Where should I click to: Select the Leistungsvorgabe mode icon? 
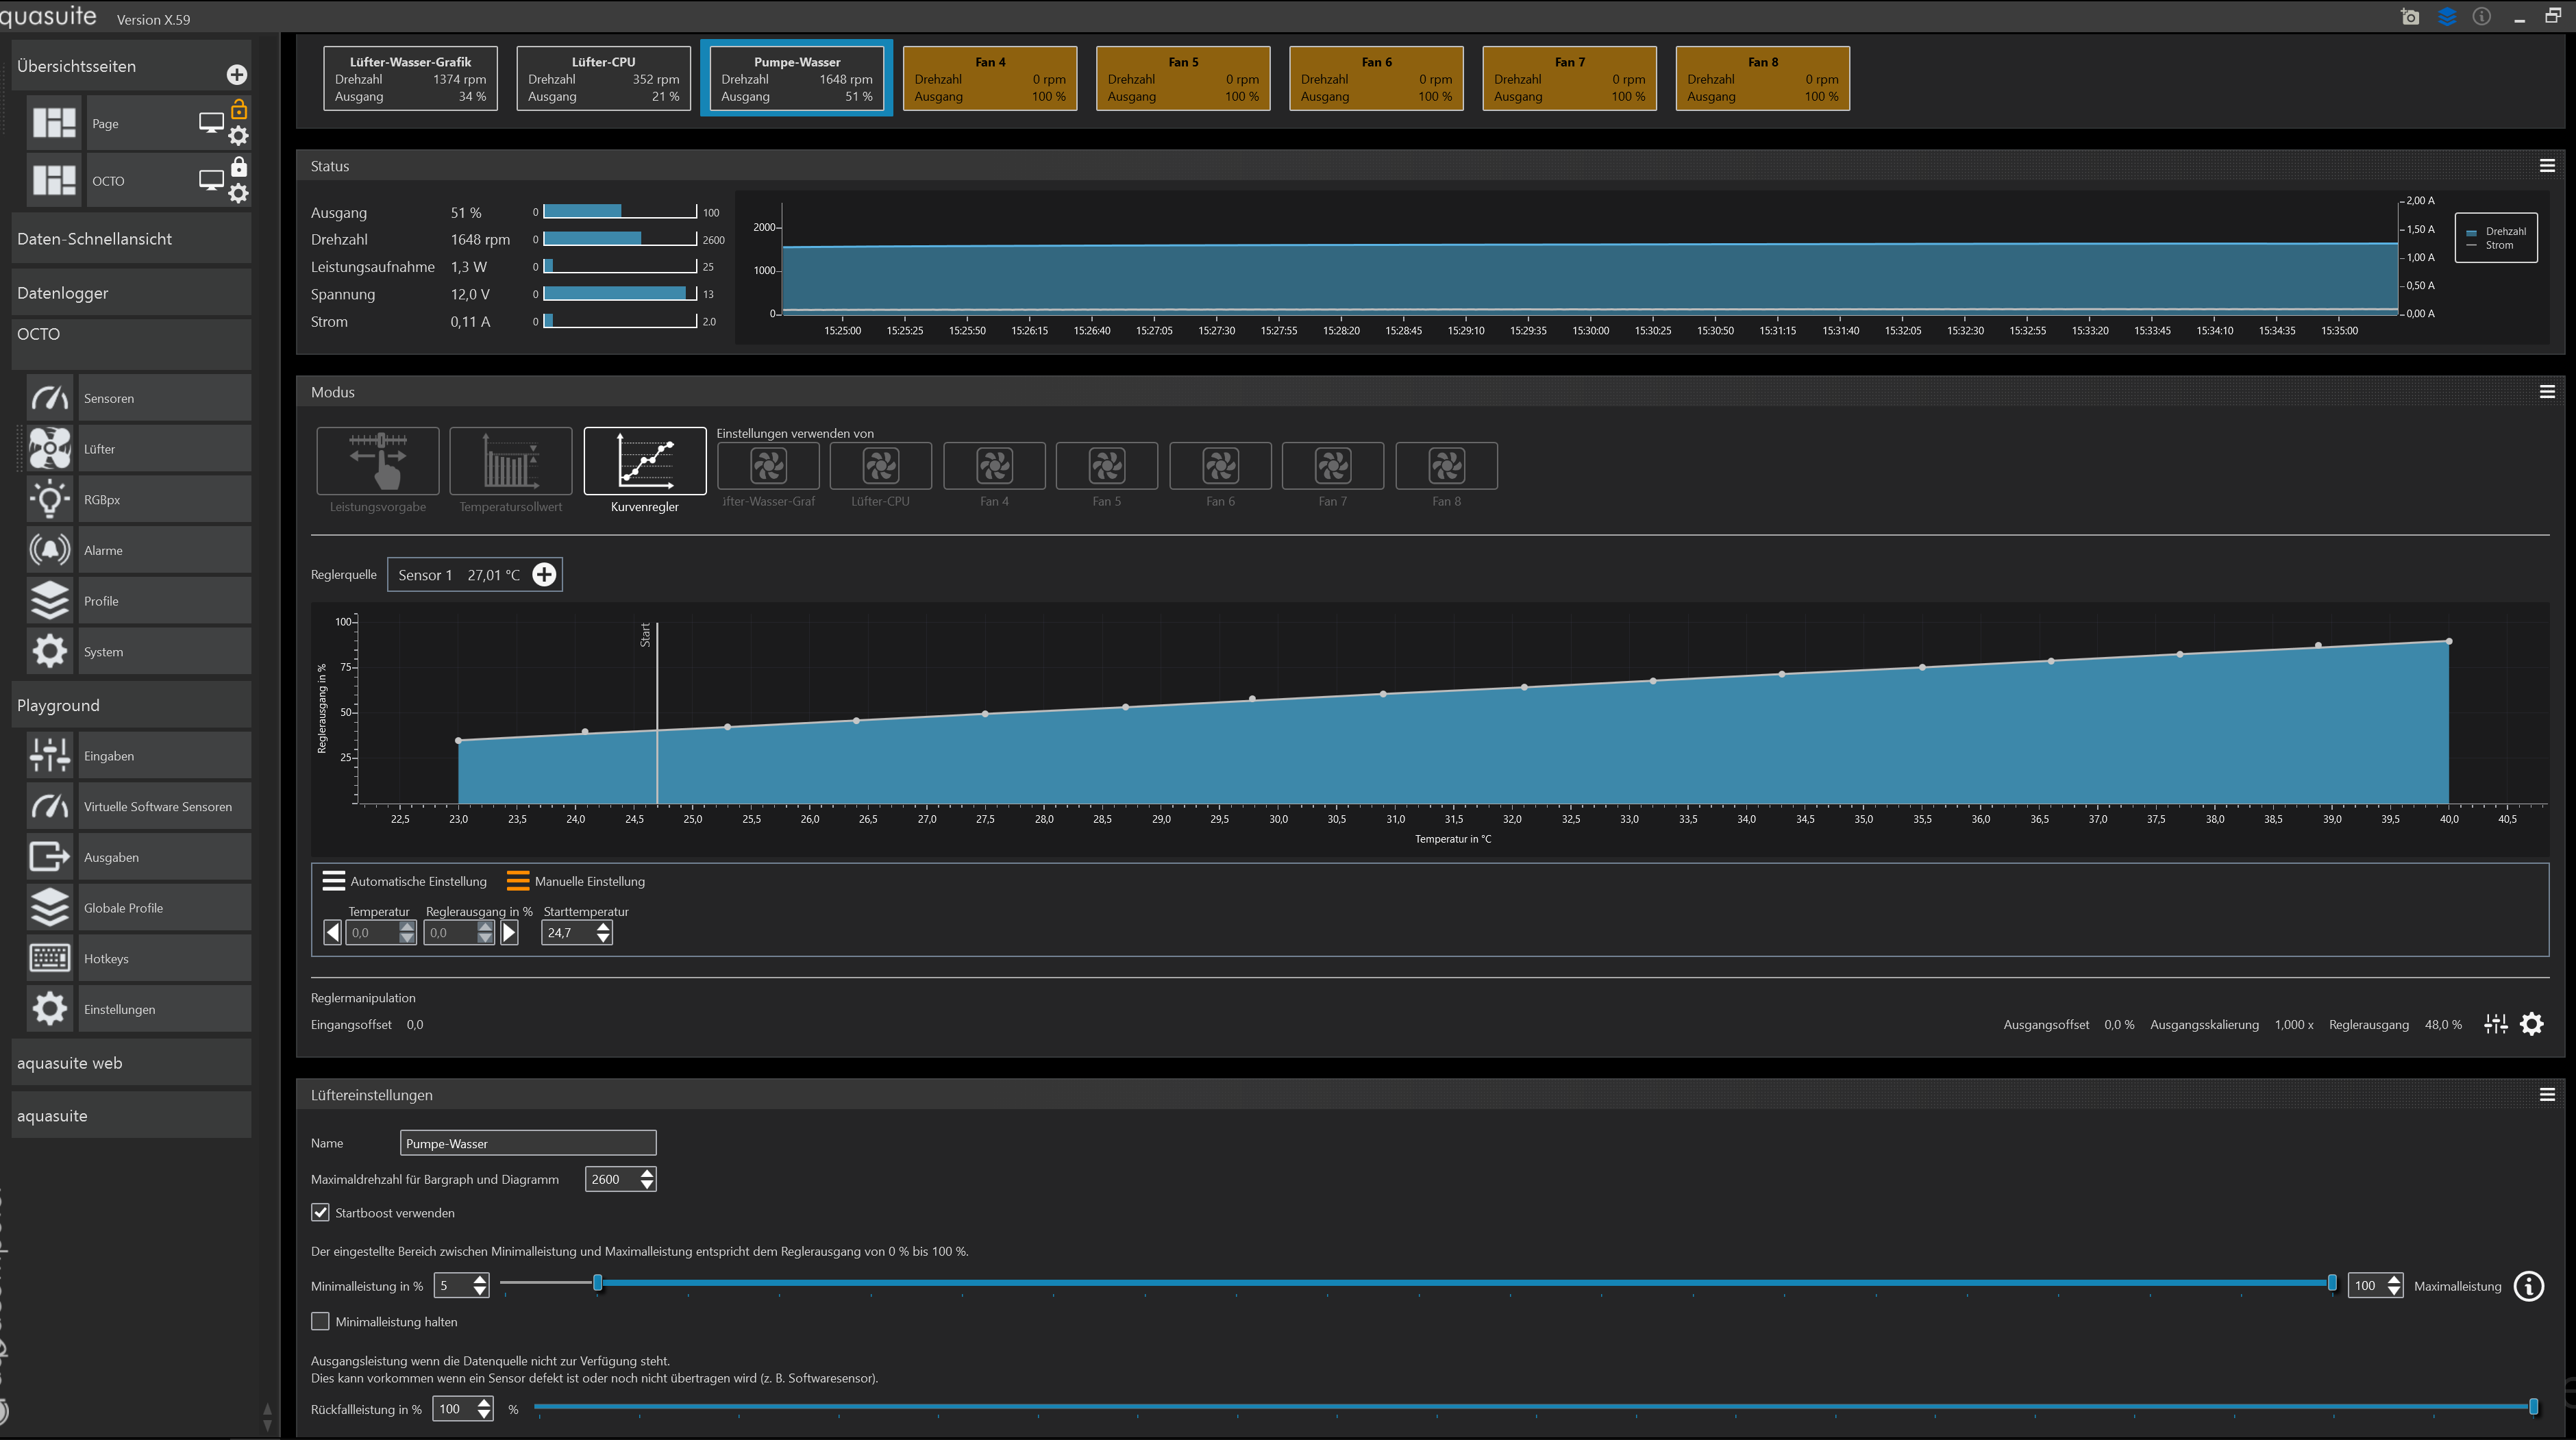pyautogui.click(x=377, y=461)
